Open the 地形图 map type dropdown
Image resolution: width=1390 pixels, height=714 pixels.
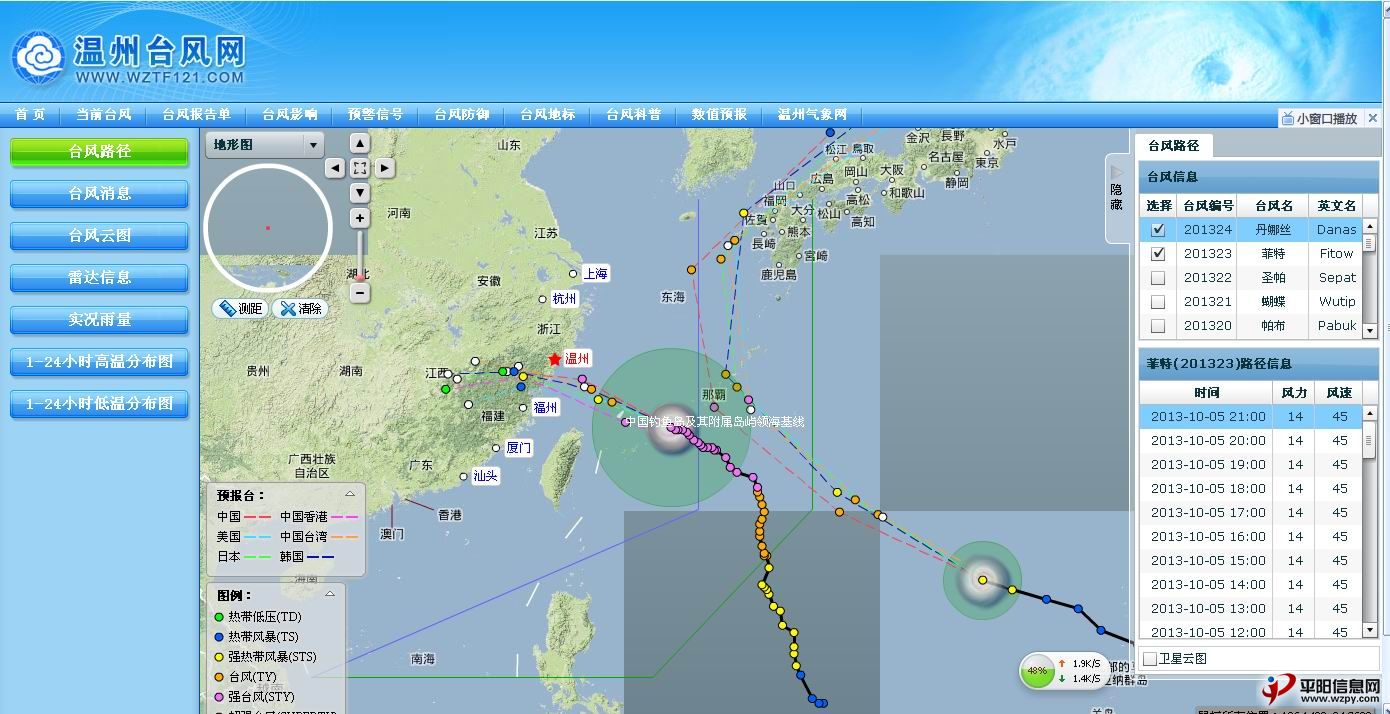coord(265,145)
